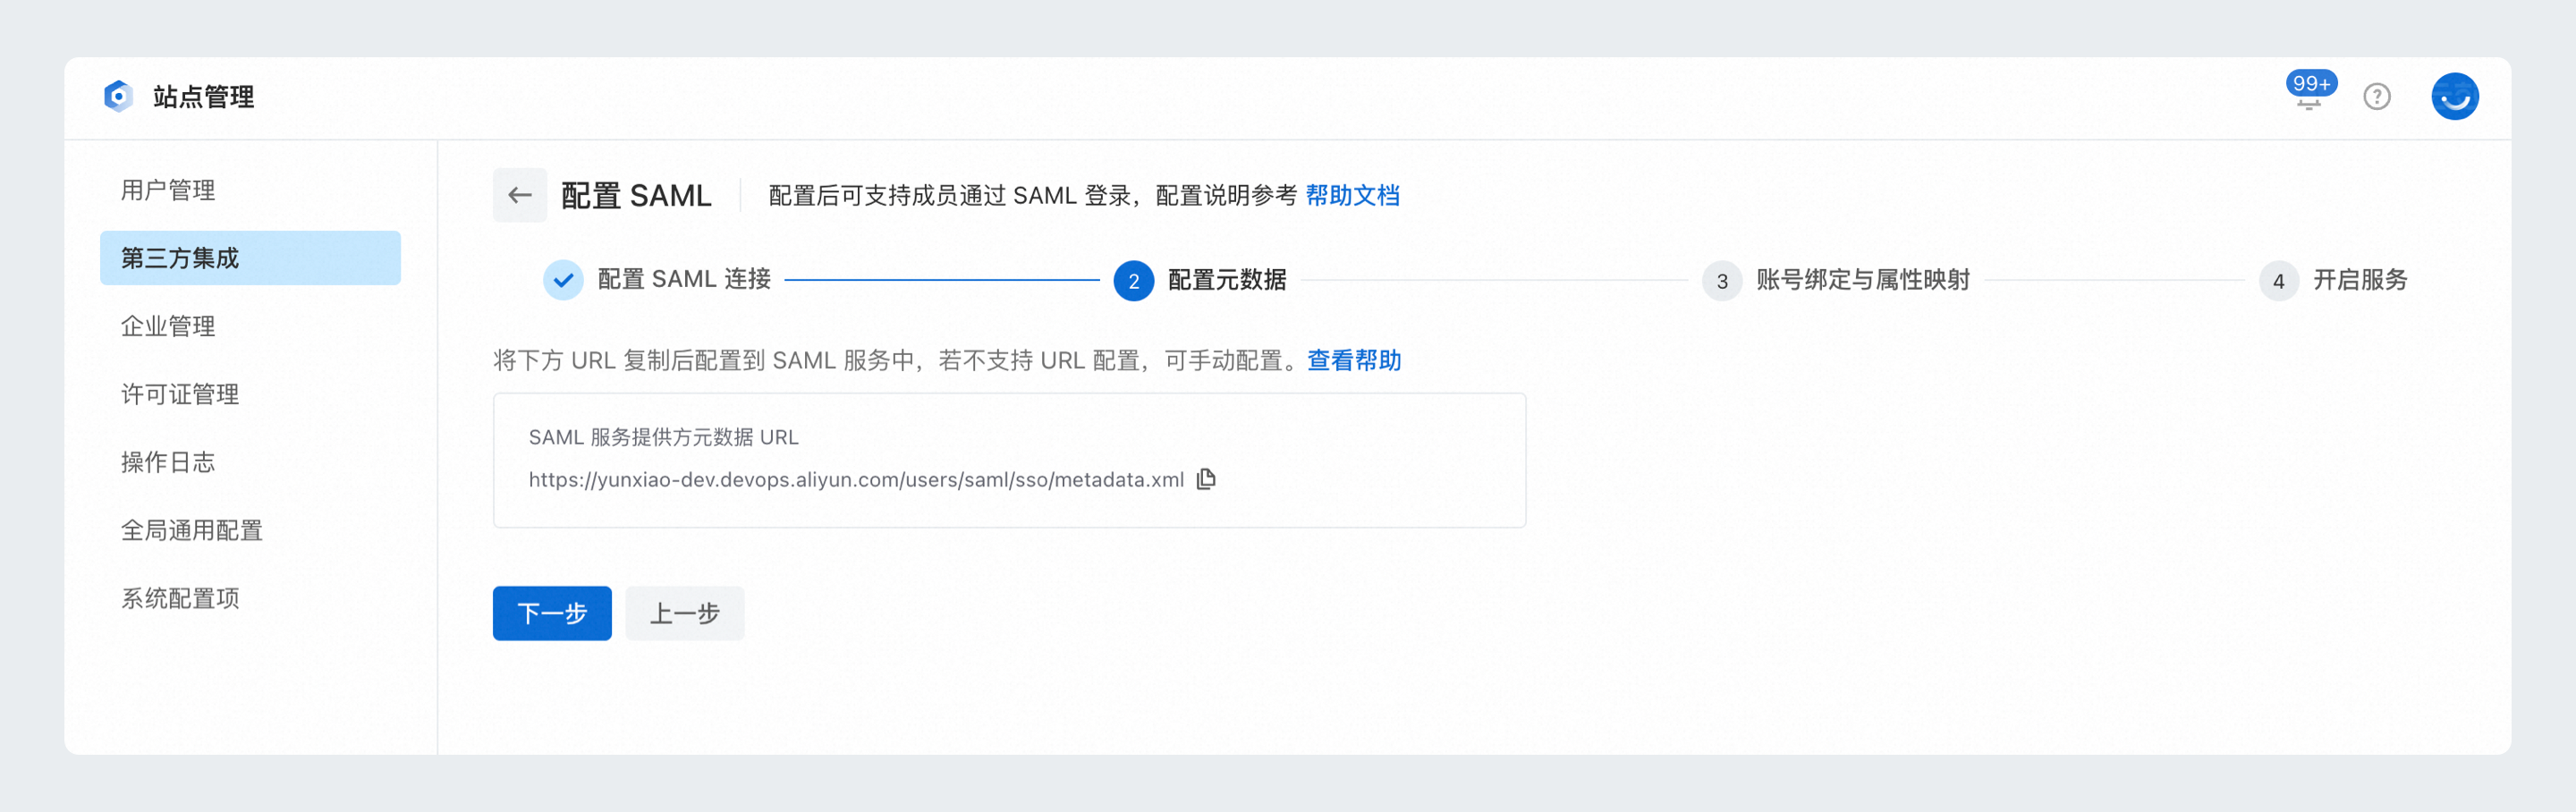Open 用户管理 in the sidebar
The height and width of the screenshot is (812, 2576).
click(x=250, y=190)
